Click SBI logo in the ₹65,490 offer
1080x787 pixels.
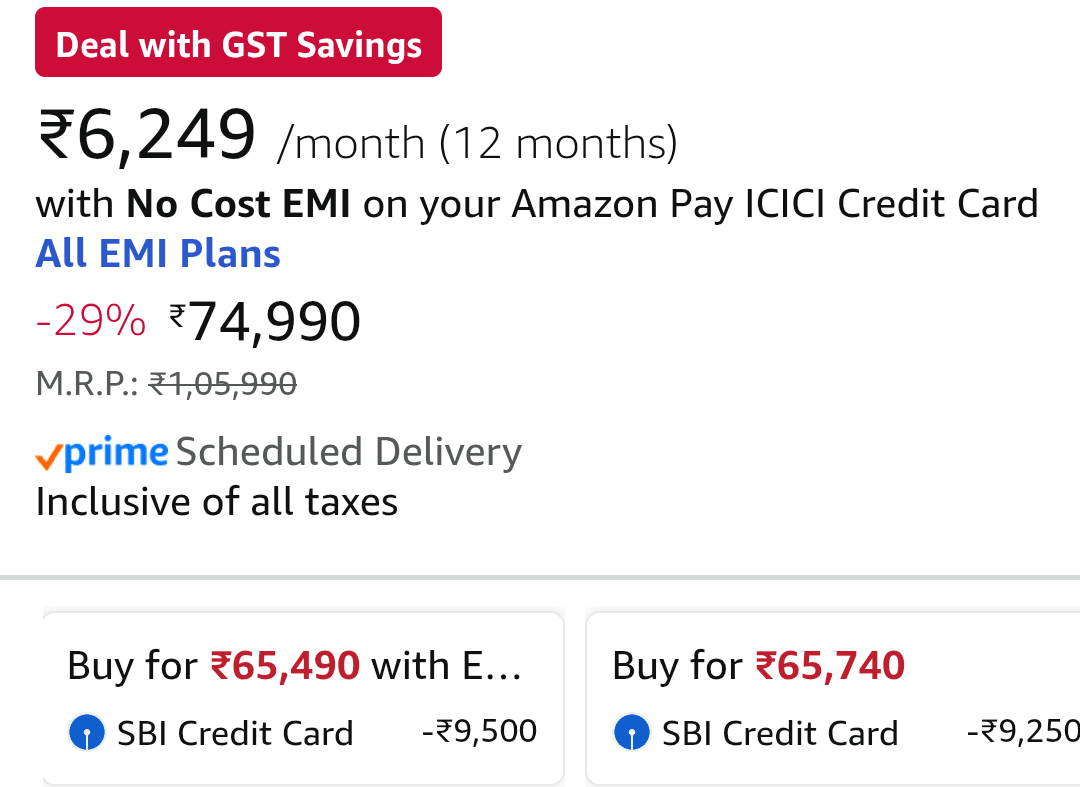point(87,733)
